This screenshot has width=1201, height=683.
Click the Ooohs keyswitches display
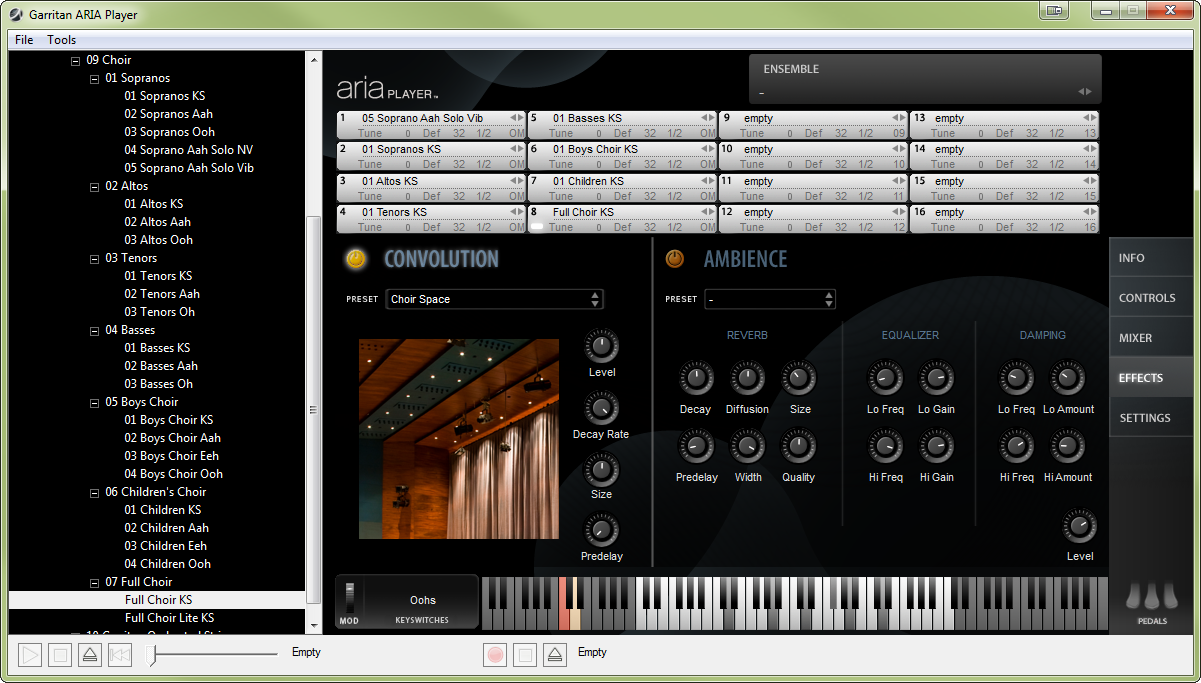pyautogui.click(x=422, y=601)
